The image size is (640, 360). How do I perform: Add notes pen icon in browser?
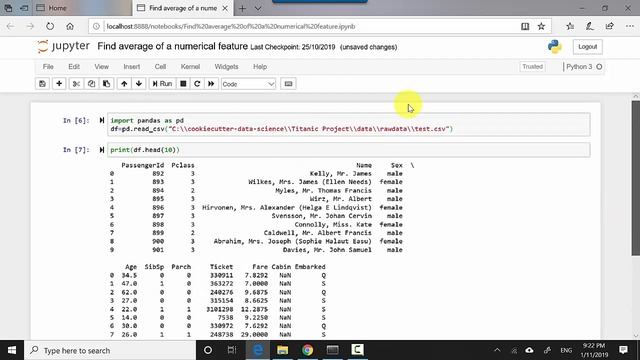pyautogui.click(x=589, y=26)
